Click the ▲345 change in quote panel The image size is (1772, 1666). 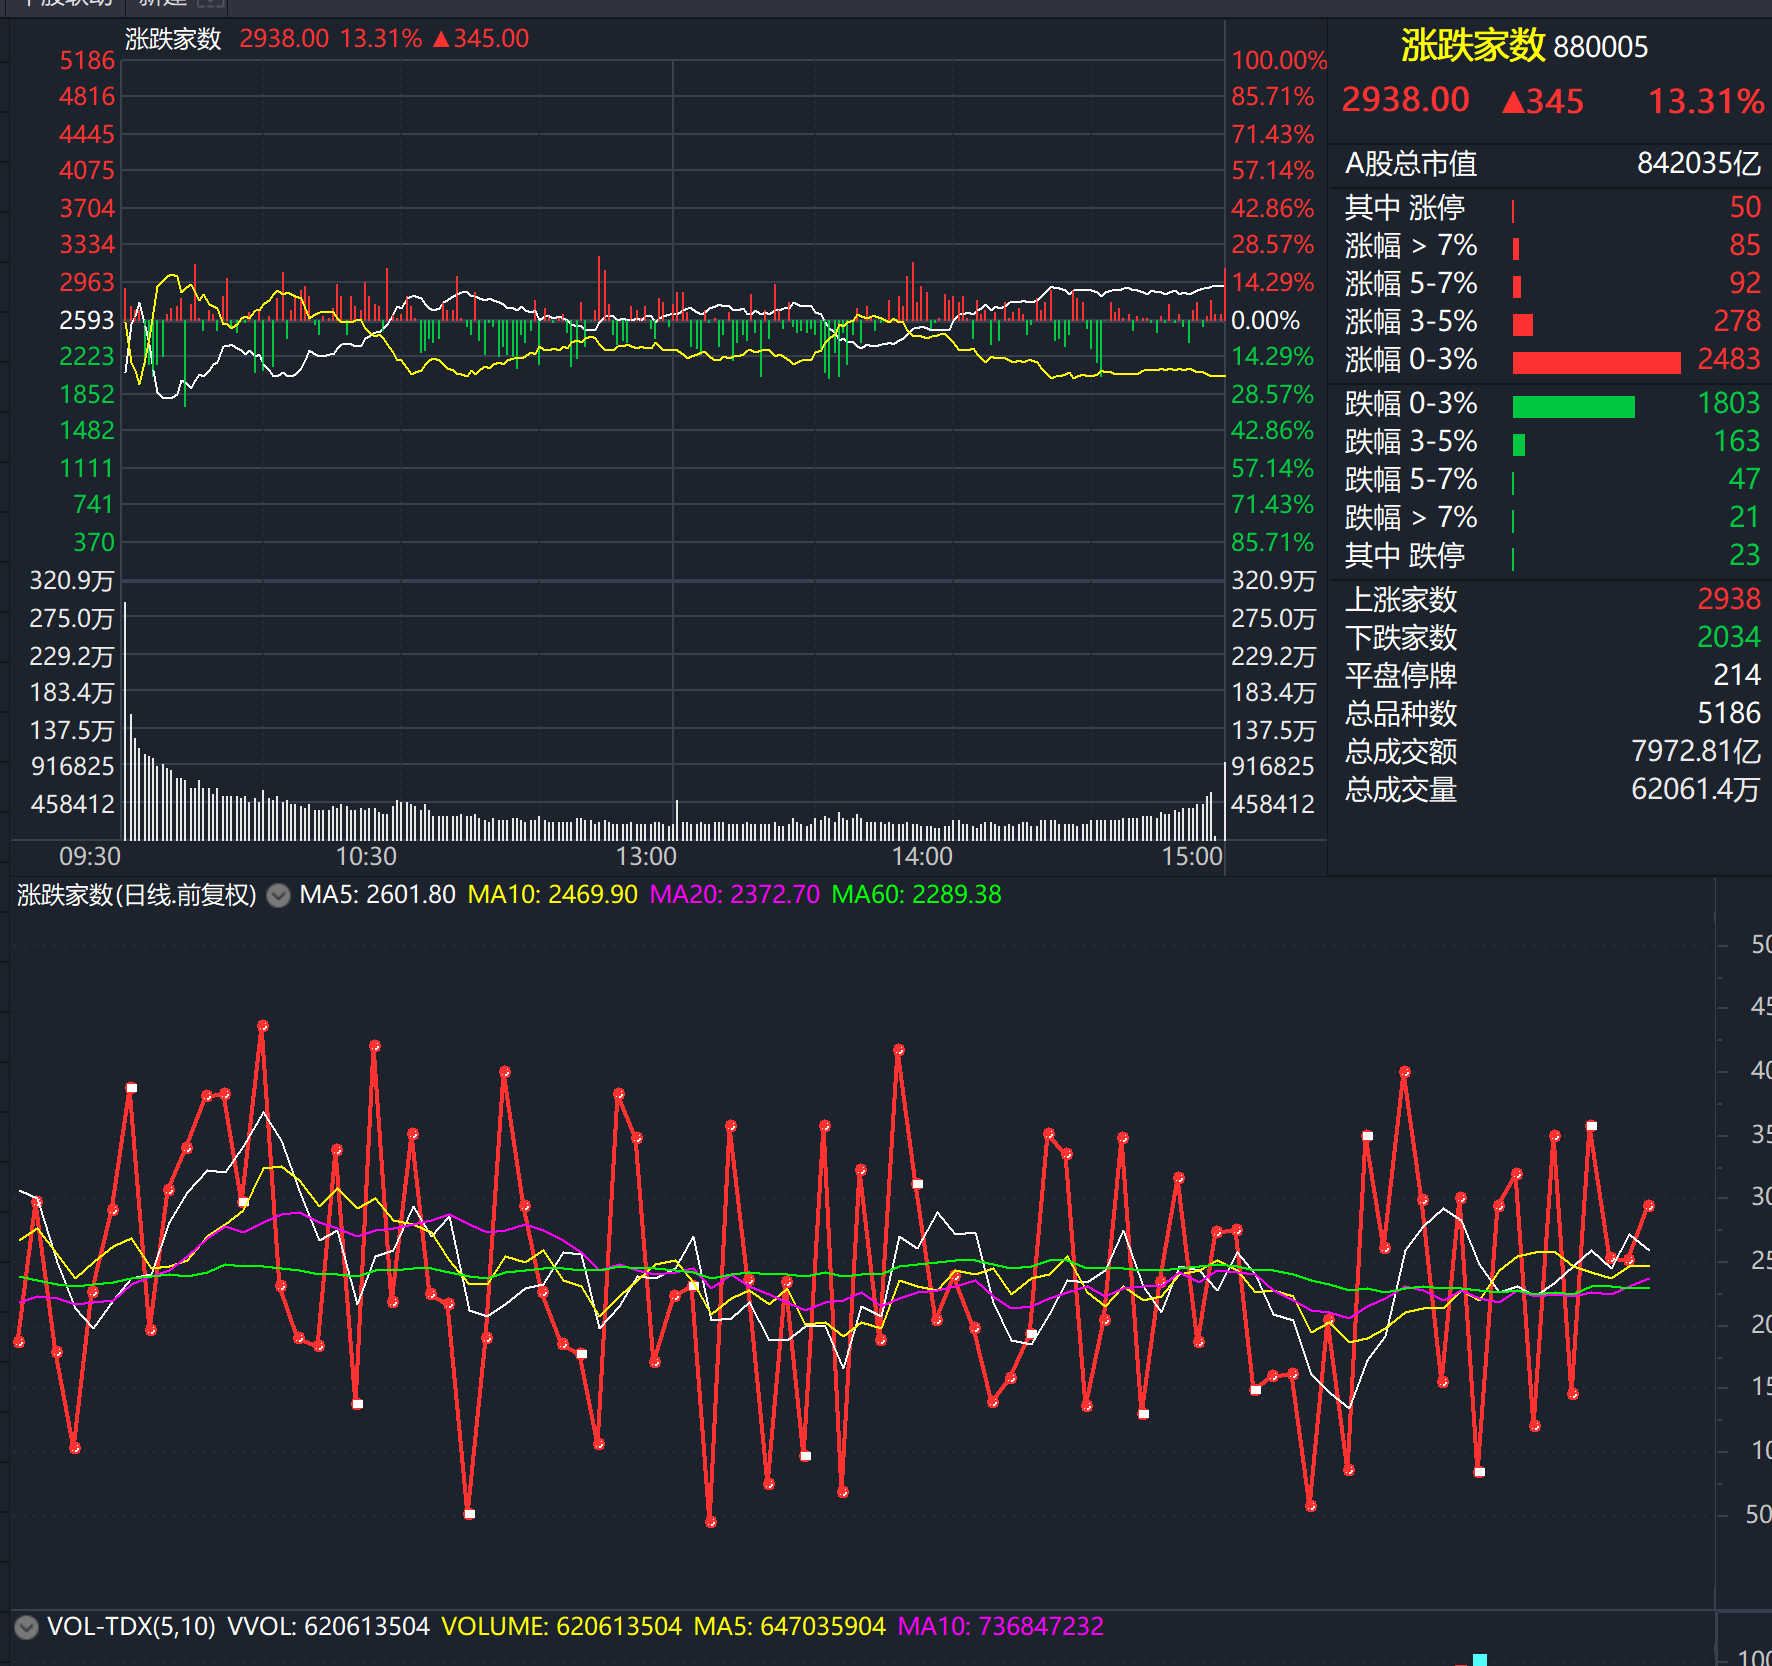click(1543, 101)
